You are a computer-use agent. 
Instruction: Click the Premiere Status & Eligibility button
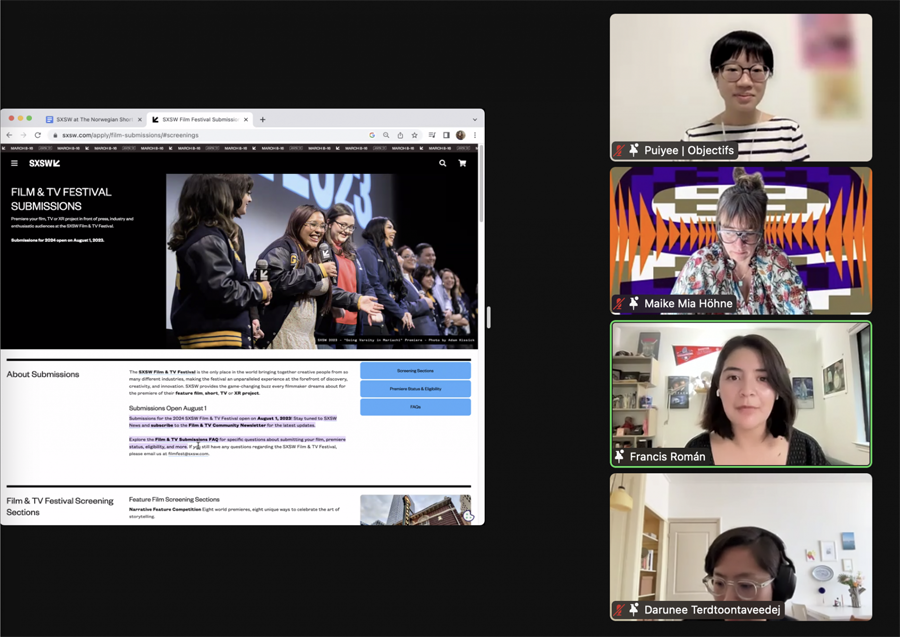point(415,389)
